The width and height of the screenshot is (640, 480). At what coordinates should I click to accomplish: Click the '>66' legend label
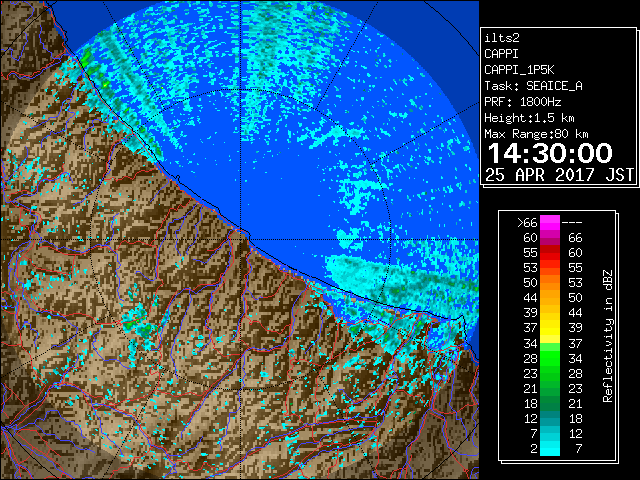(x=527, y=223)
